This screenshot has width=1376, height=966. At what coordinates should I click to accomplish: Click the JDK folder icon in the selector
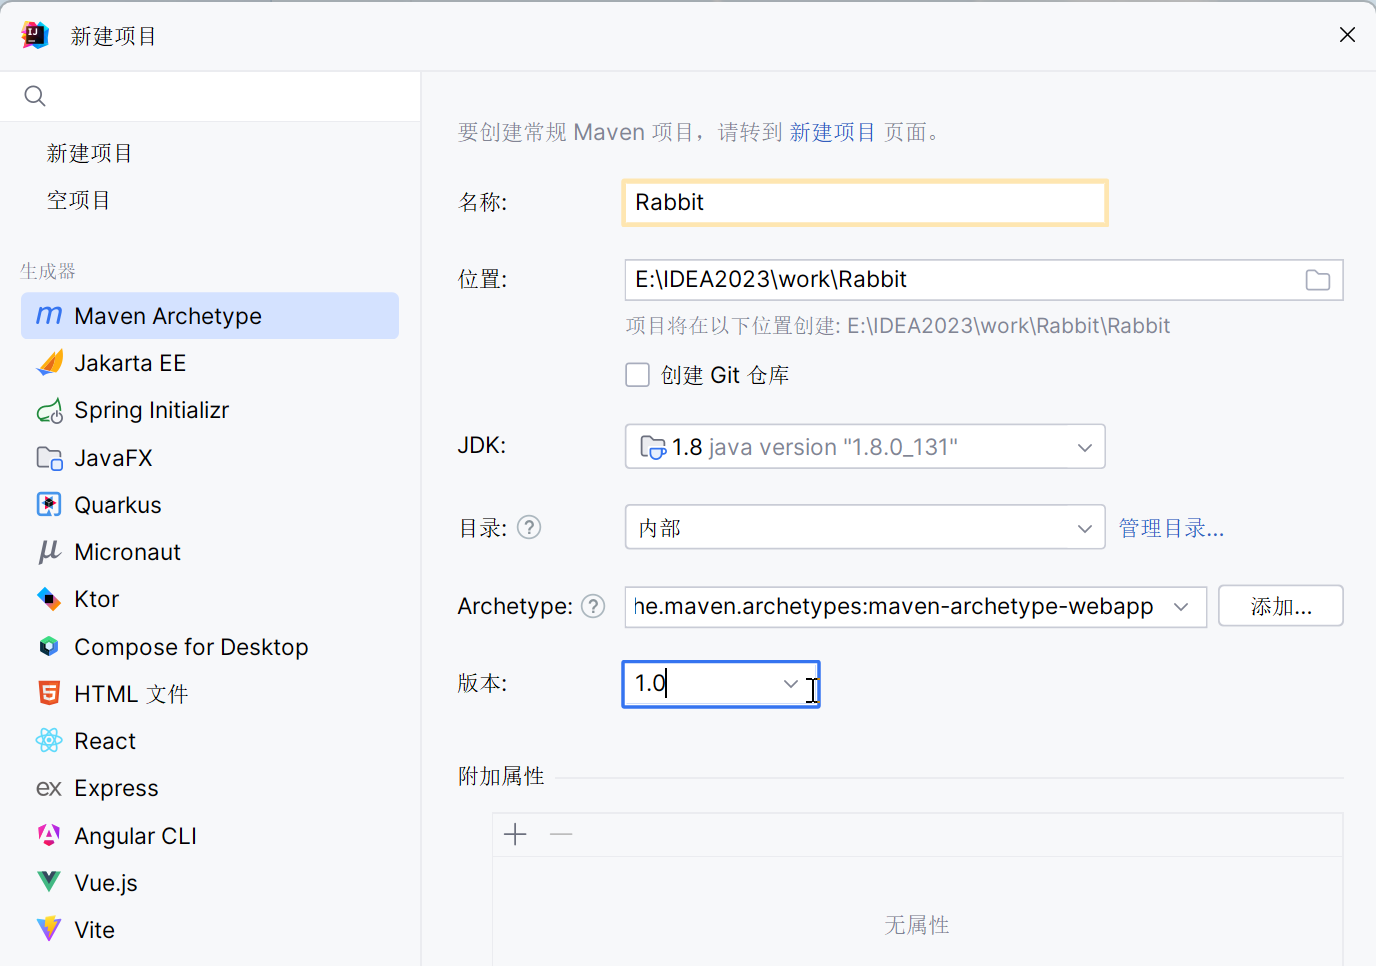653,447
